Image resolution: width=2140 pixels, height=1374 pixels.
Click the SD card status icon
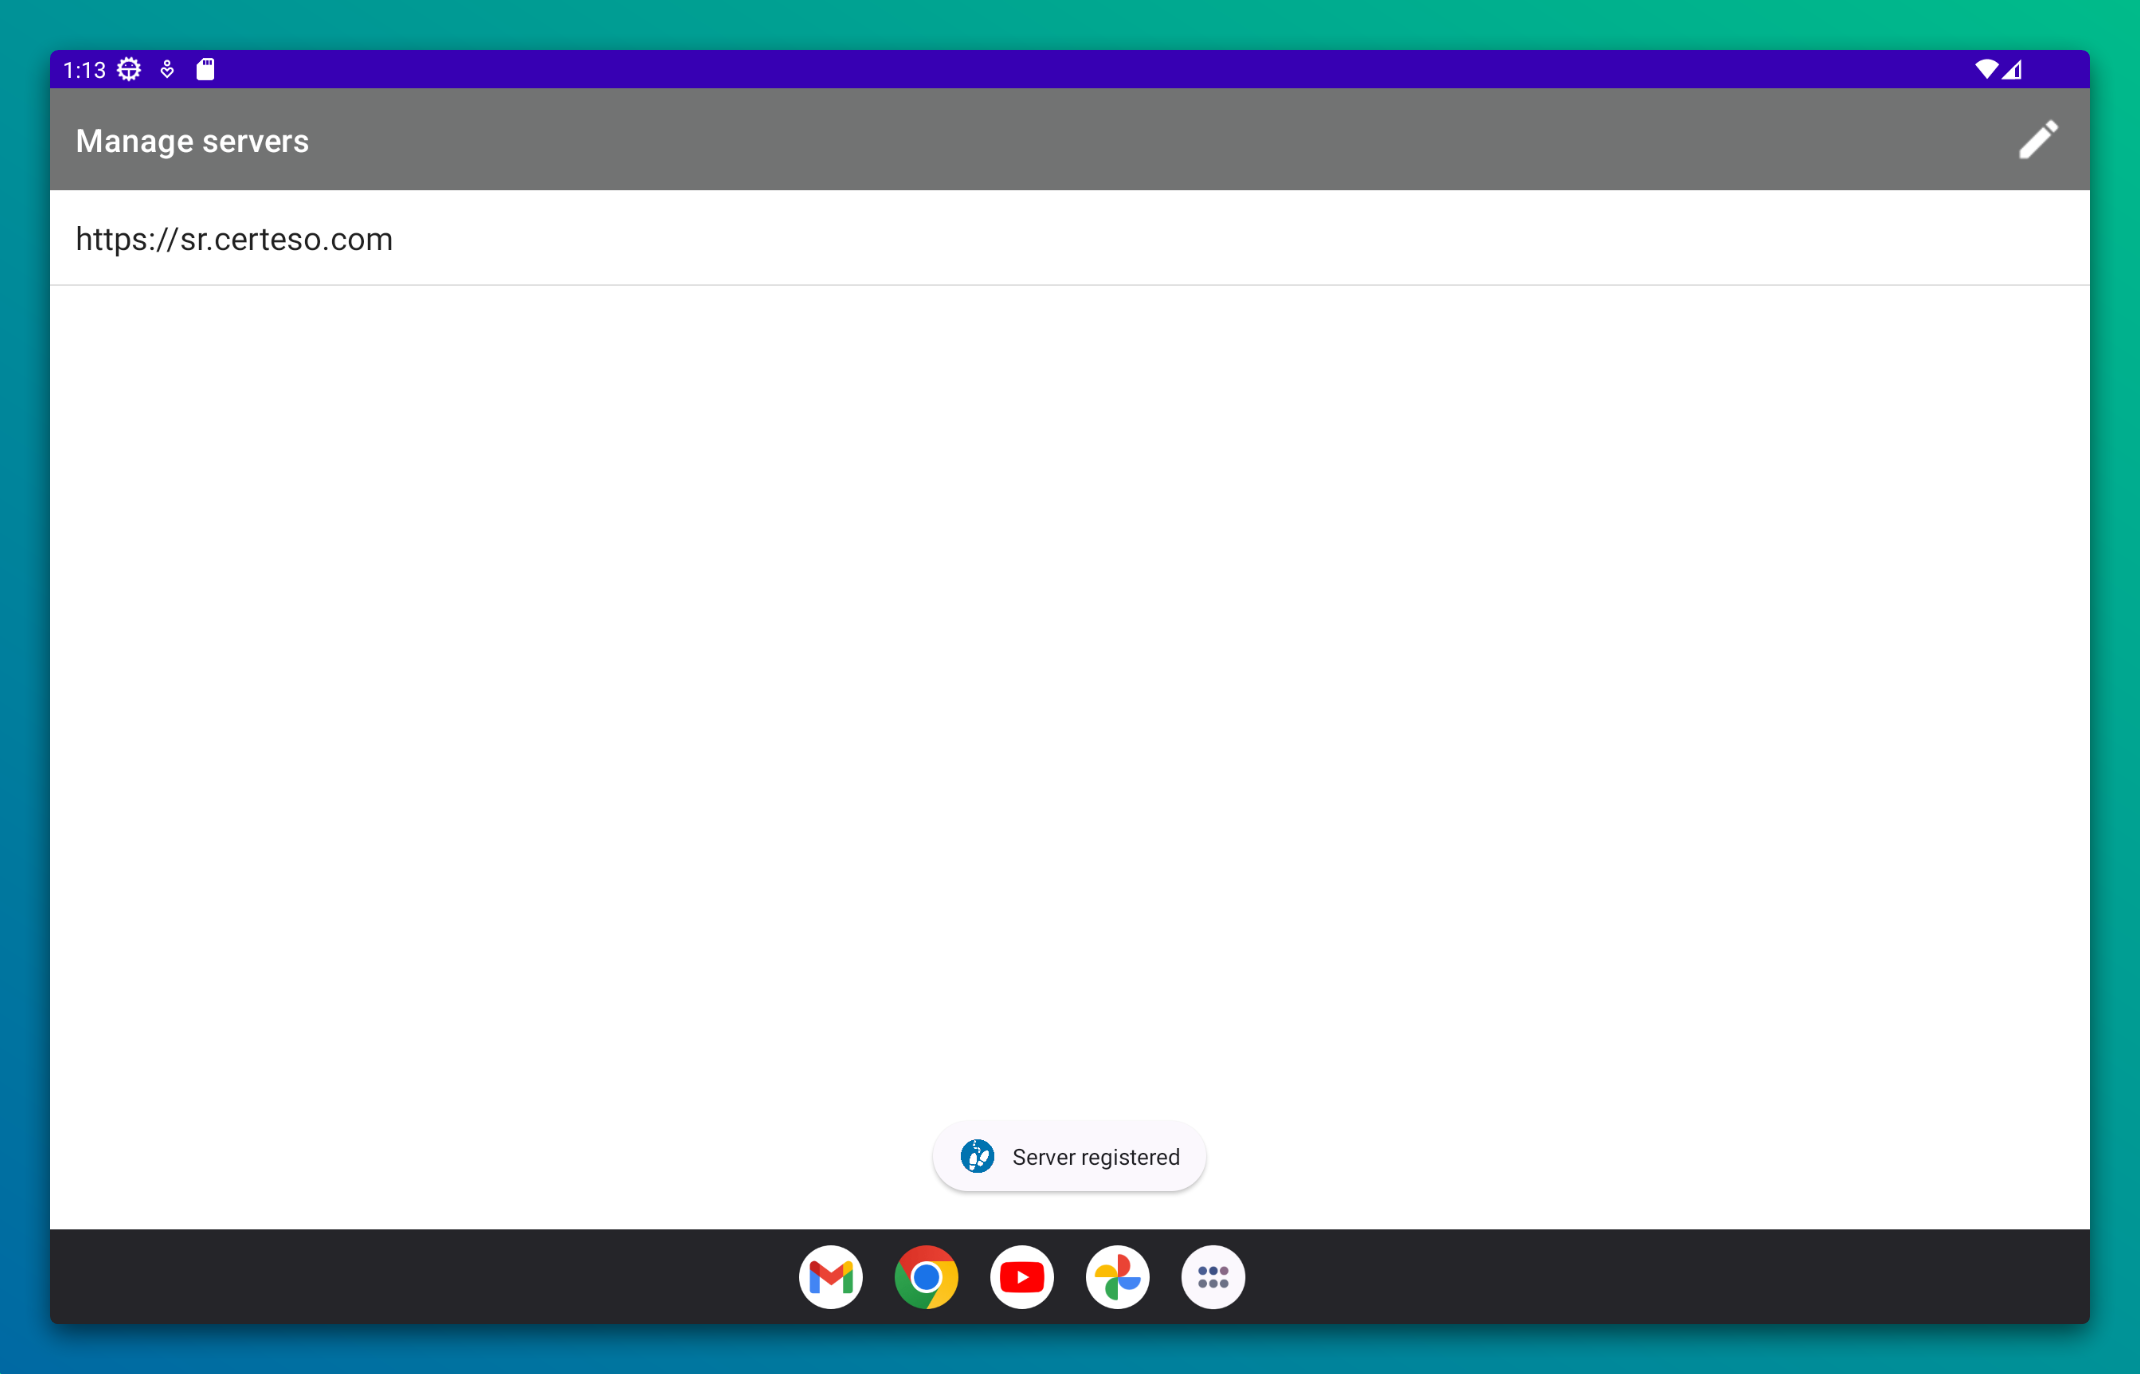point(205,69)
